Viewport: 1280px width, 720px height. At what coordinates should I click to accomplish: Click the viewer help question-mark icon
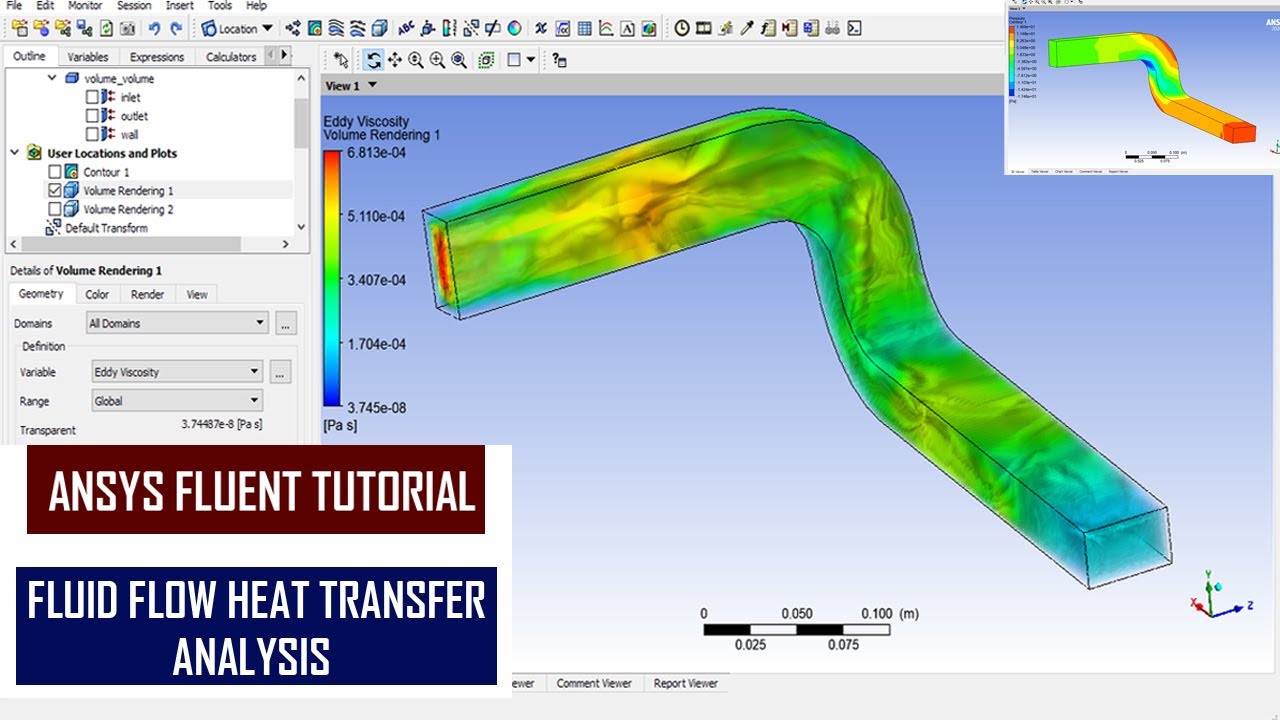click(x=559, y=60)
